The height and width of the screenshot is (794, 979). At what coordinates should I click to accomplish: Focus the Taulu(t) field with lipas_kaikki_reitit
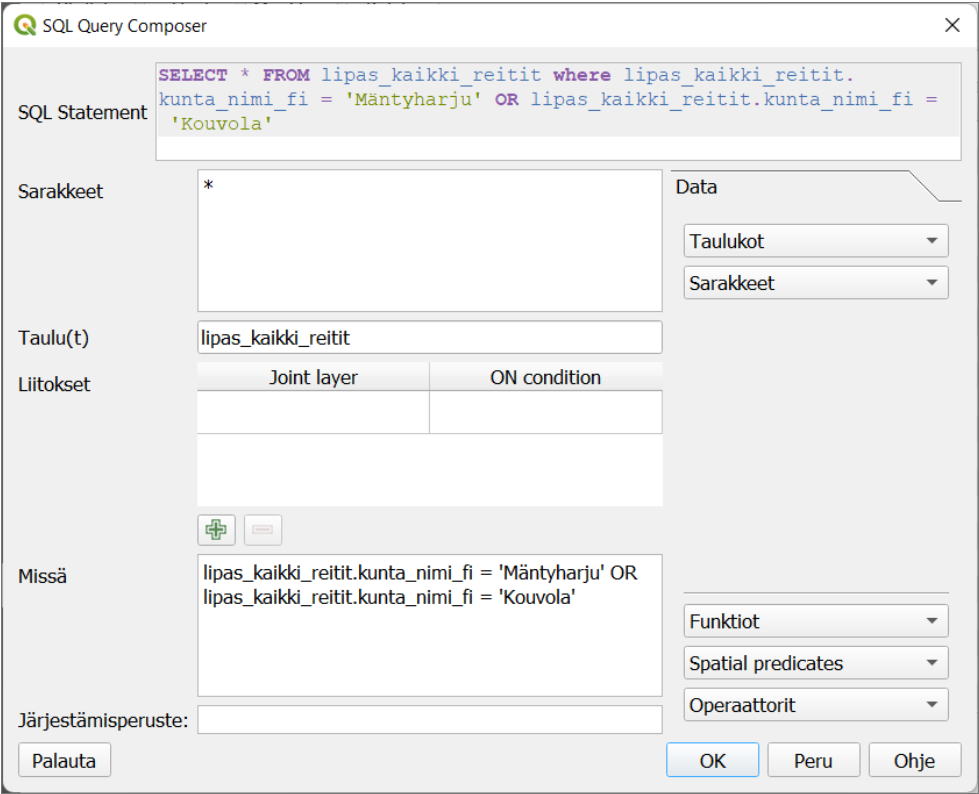430,338
